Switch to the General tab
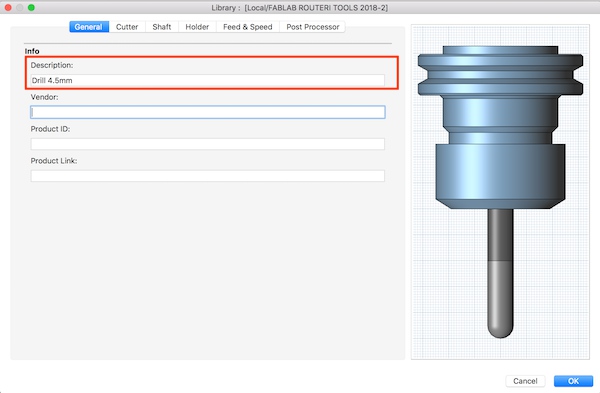 click(89, 27)
